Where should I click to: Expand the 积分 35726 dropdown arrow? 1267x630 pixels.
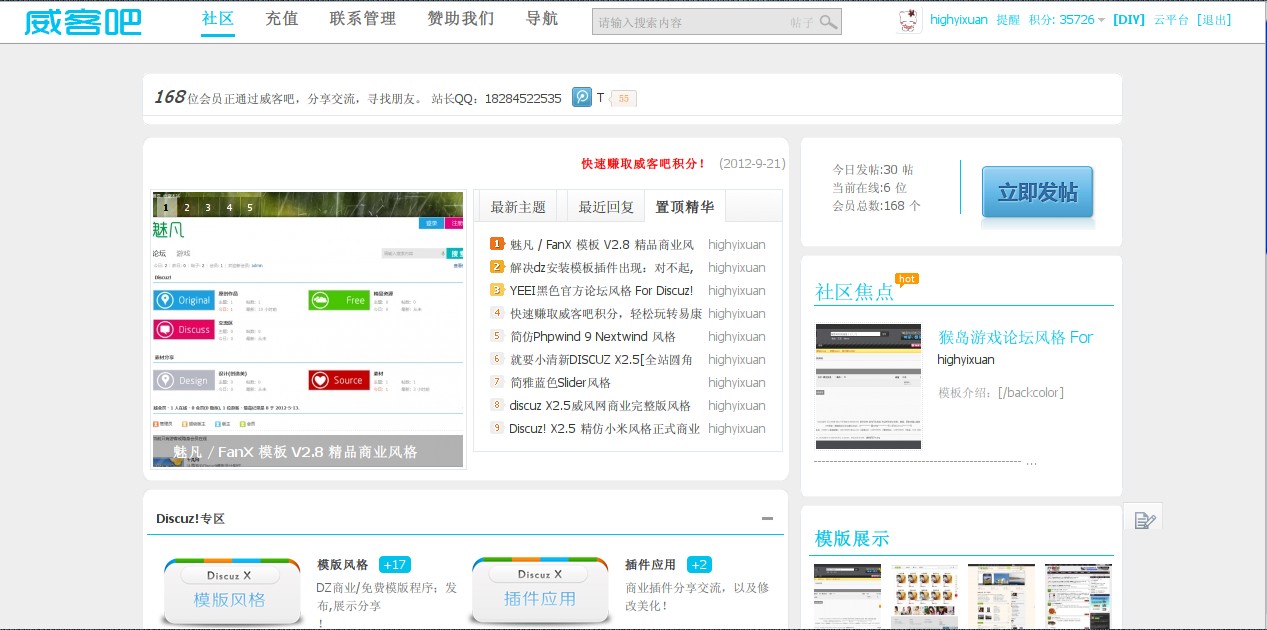(1101, 20)
